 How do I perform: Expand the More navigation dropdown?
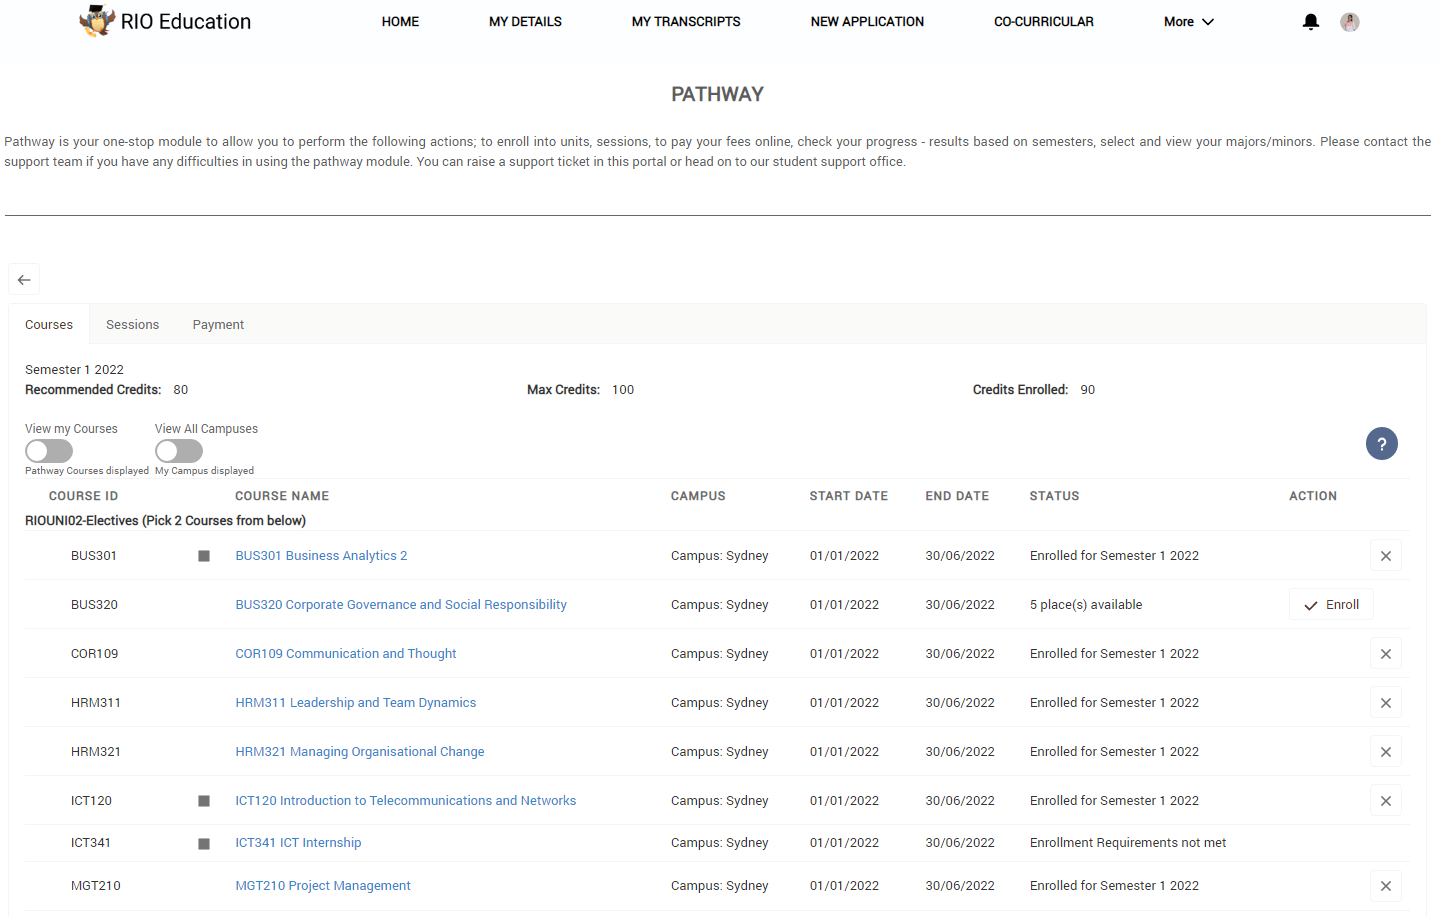pyautogui.click(x=1188, y=22)
